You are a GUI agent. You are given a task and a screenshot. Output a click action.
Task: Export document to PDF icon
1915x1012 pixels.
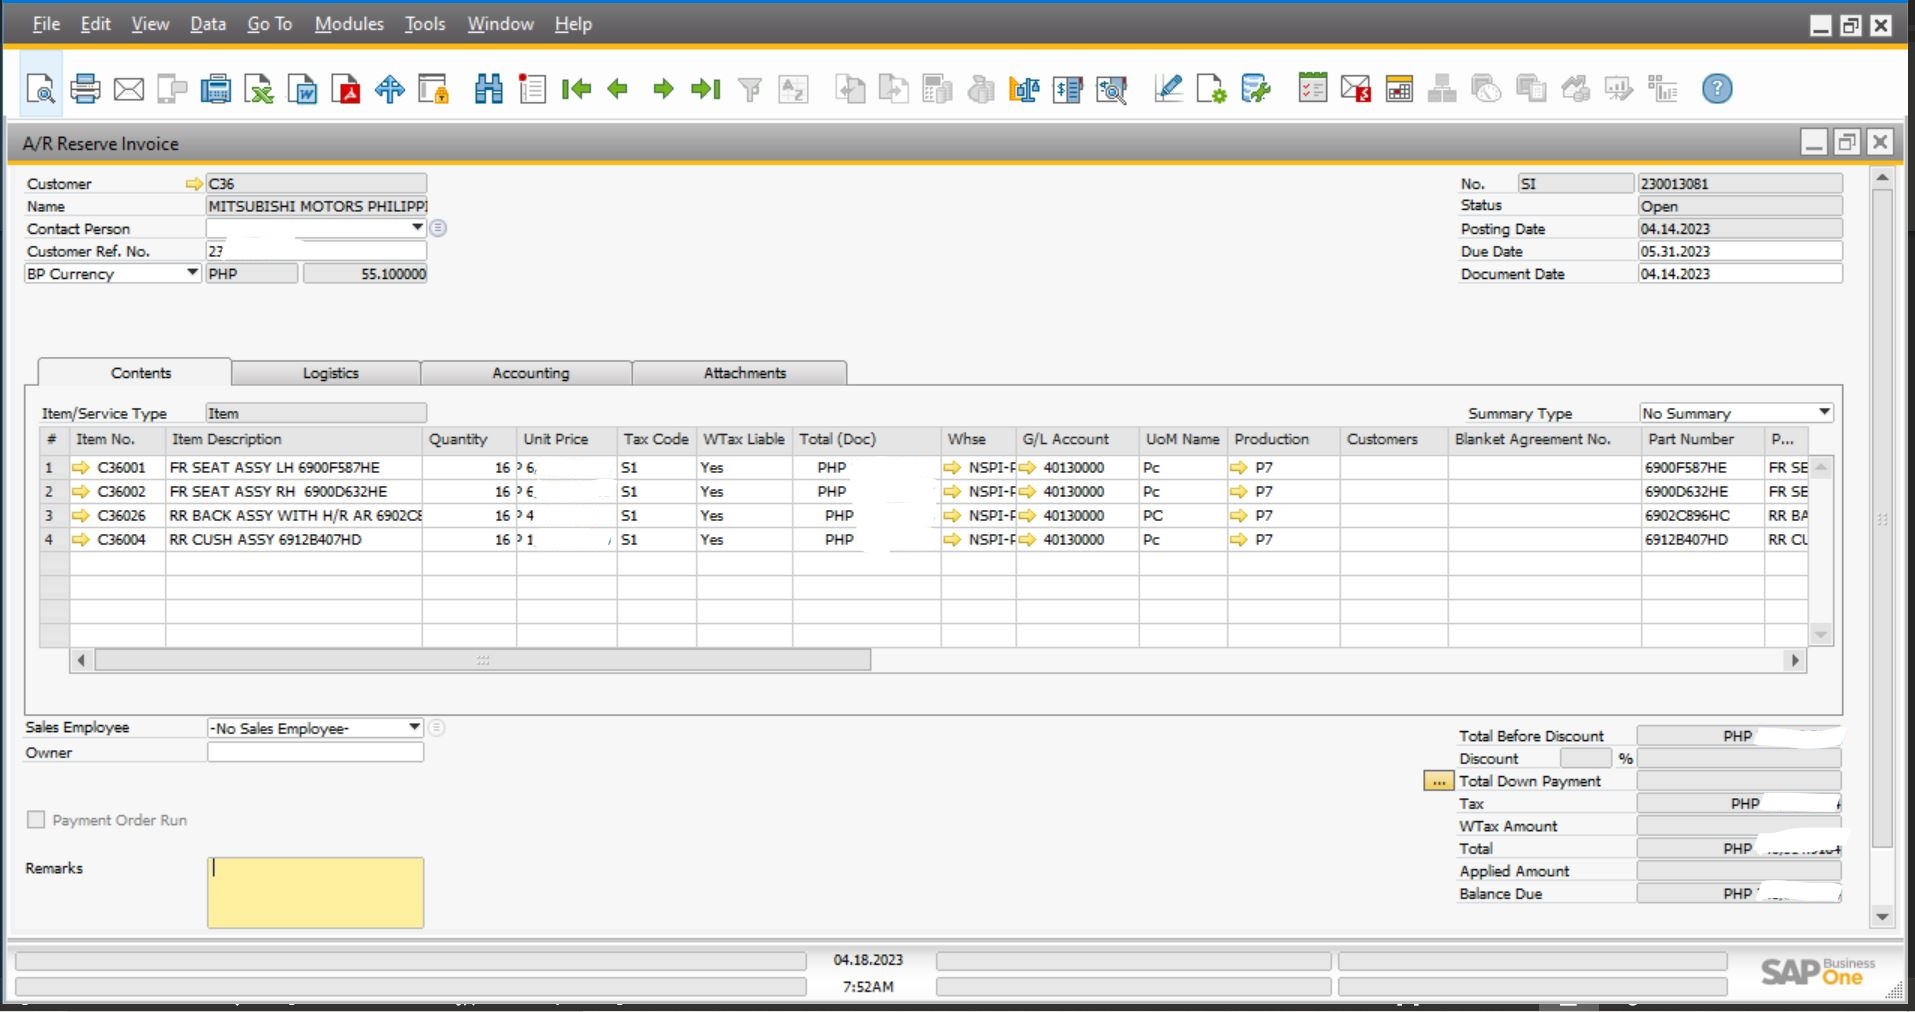click(346, 90)
